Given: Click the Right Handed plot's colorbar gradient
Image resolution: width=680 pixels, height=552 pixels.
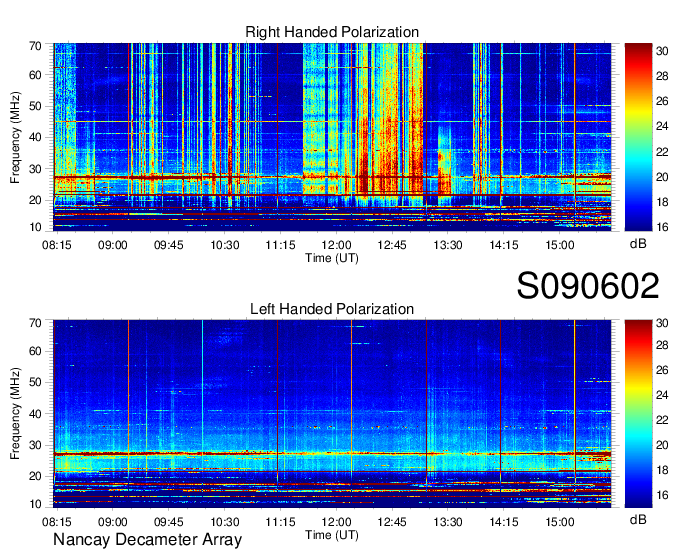Looking at the screenshot, I should [x=638, y=137].
